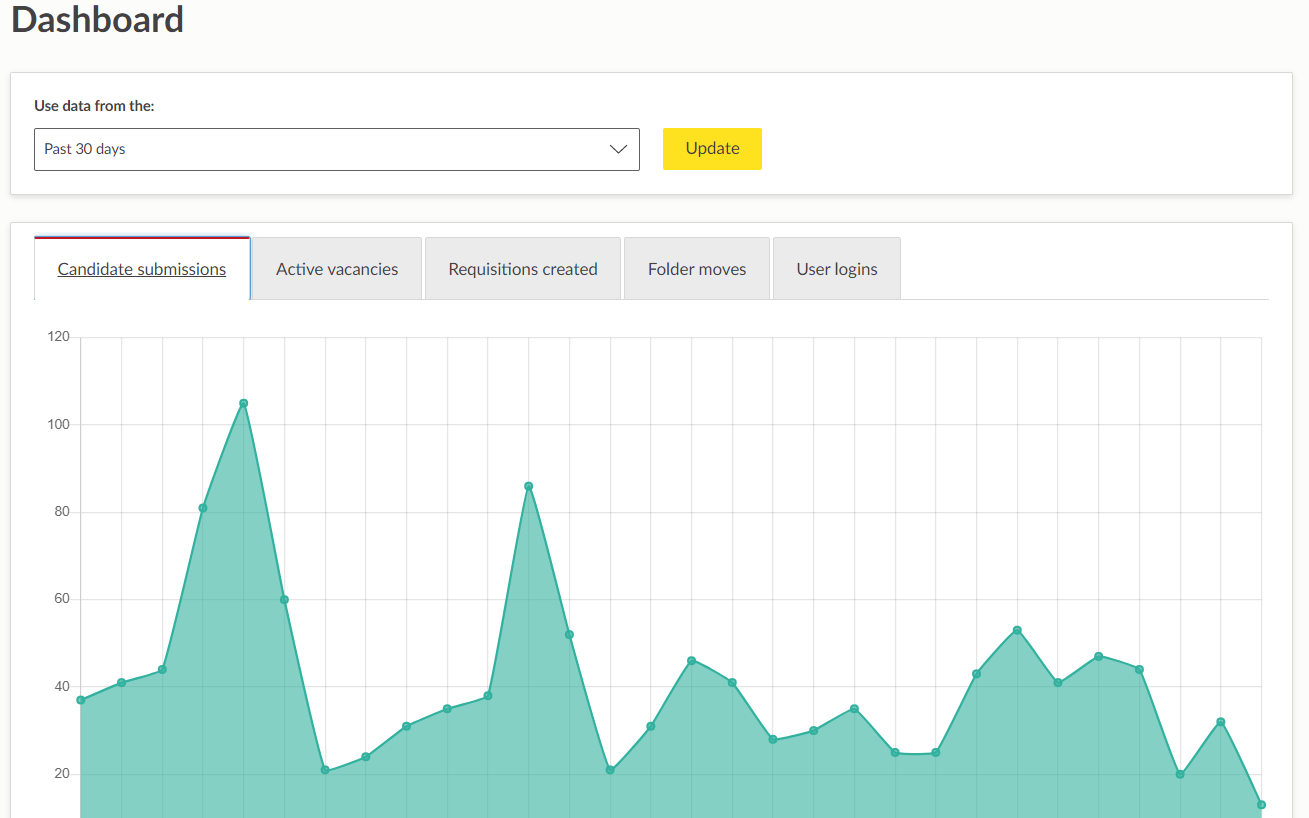The width and height of the screenshot is (1309, 818).
Task: Select the right-side peak data point at 53
Action: (x=1017, y=630)
